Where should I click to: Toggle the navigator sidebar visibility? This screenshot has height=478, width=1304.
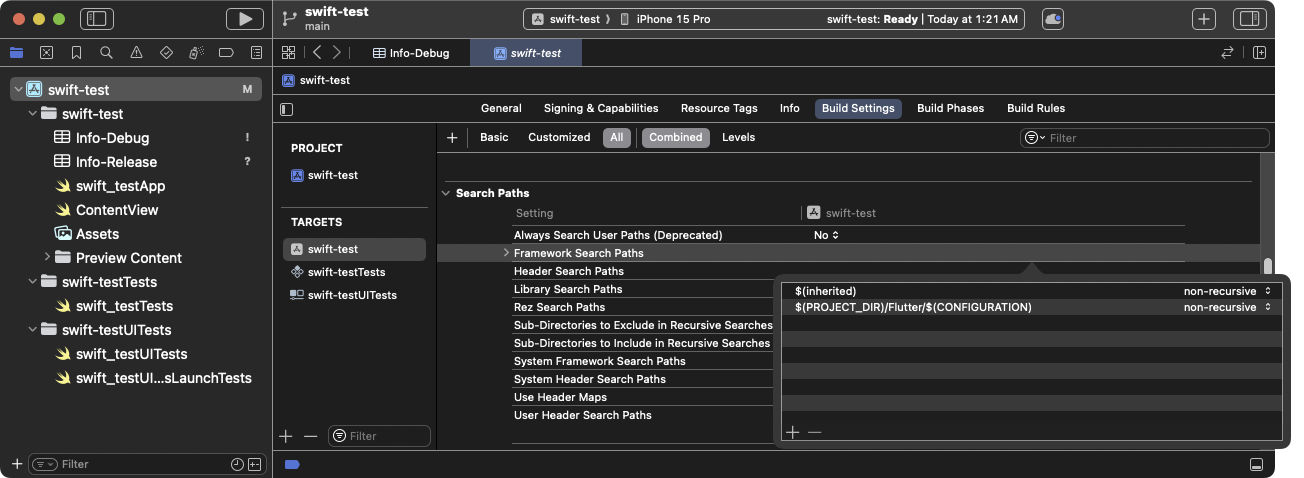click(x=97, y=18)
